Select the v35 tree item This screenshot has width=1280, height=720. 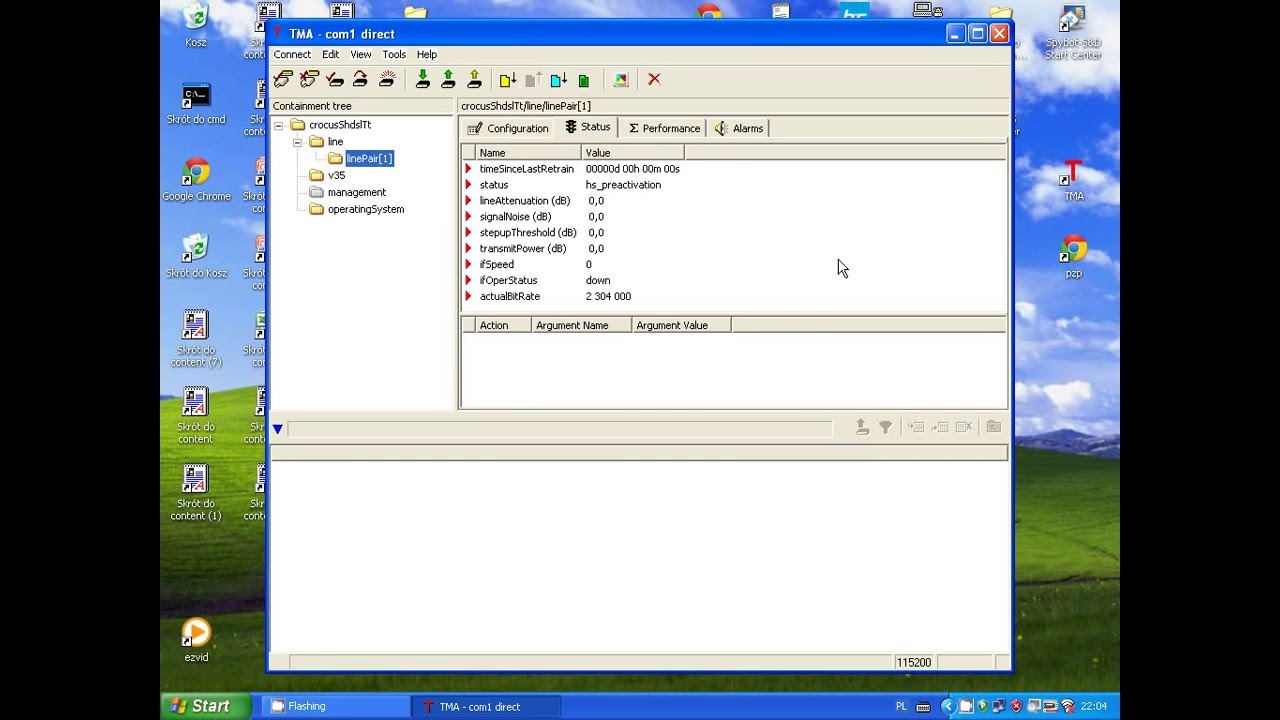[x=336, y=175]
